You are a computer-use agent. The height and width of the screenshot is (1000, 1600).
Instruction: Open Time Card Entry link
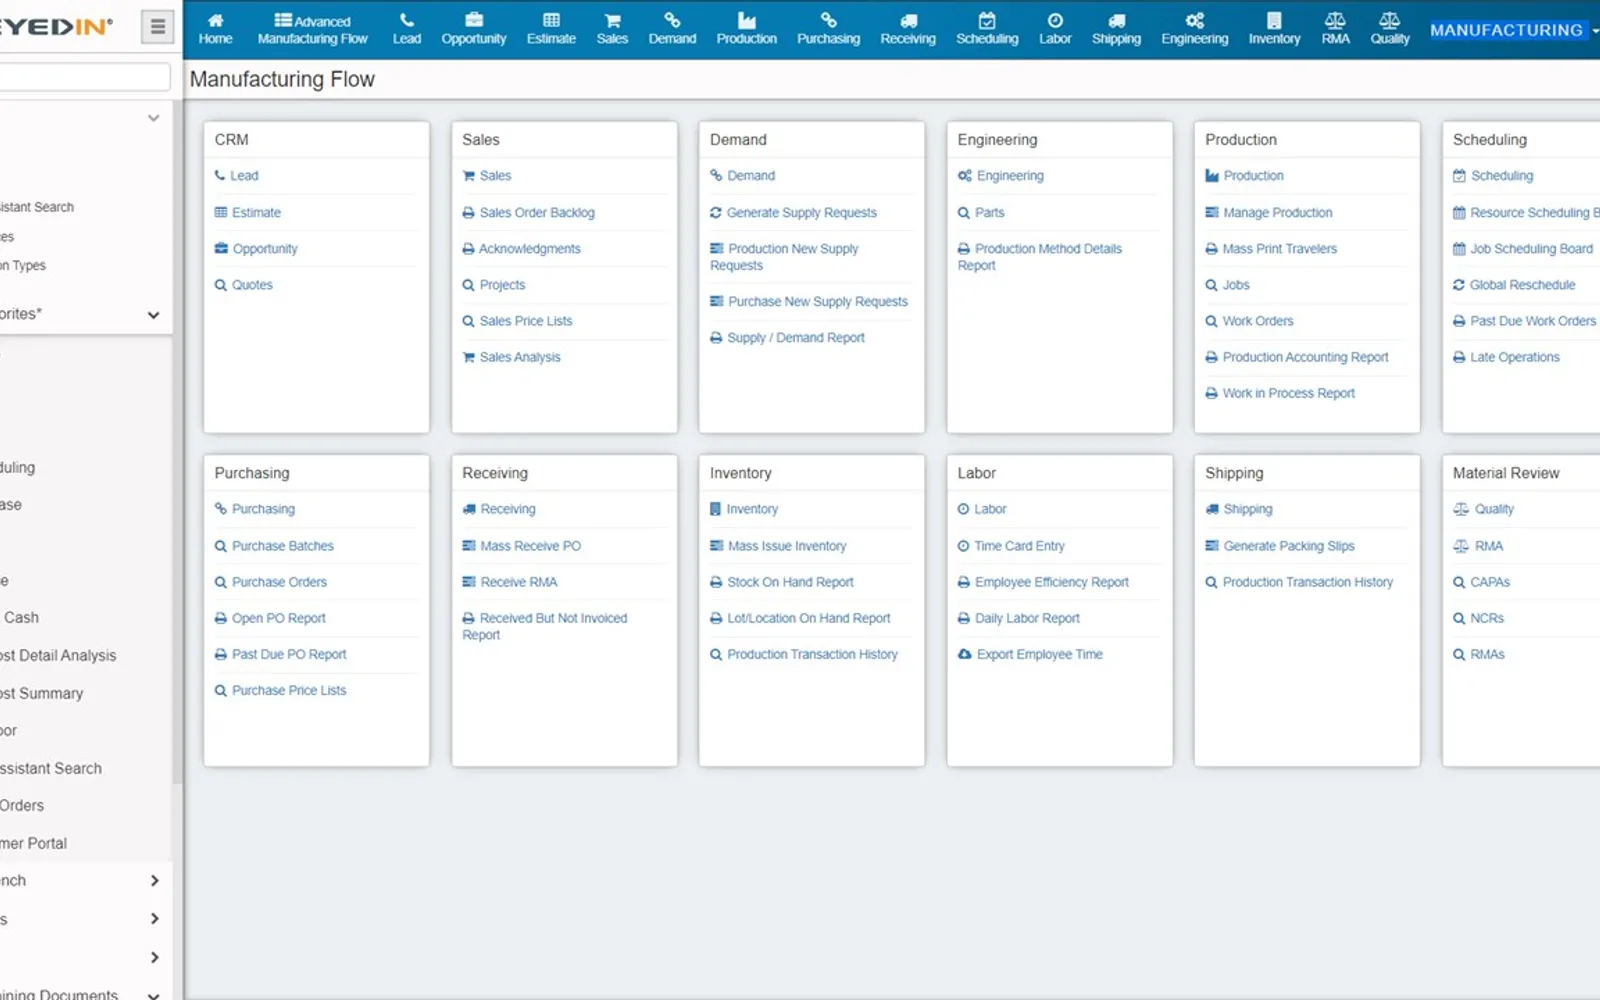pos(1019,546)
